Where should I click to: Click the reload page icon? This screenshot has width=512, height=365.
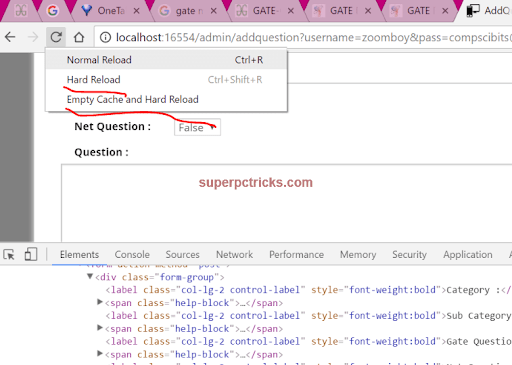pos(56,37)
